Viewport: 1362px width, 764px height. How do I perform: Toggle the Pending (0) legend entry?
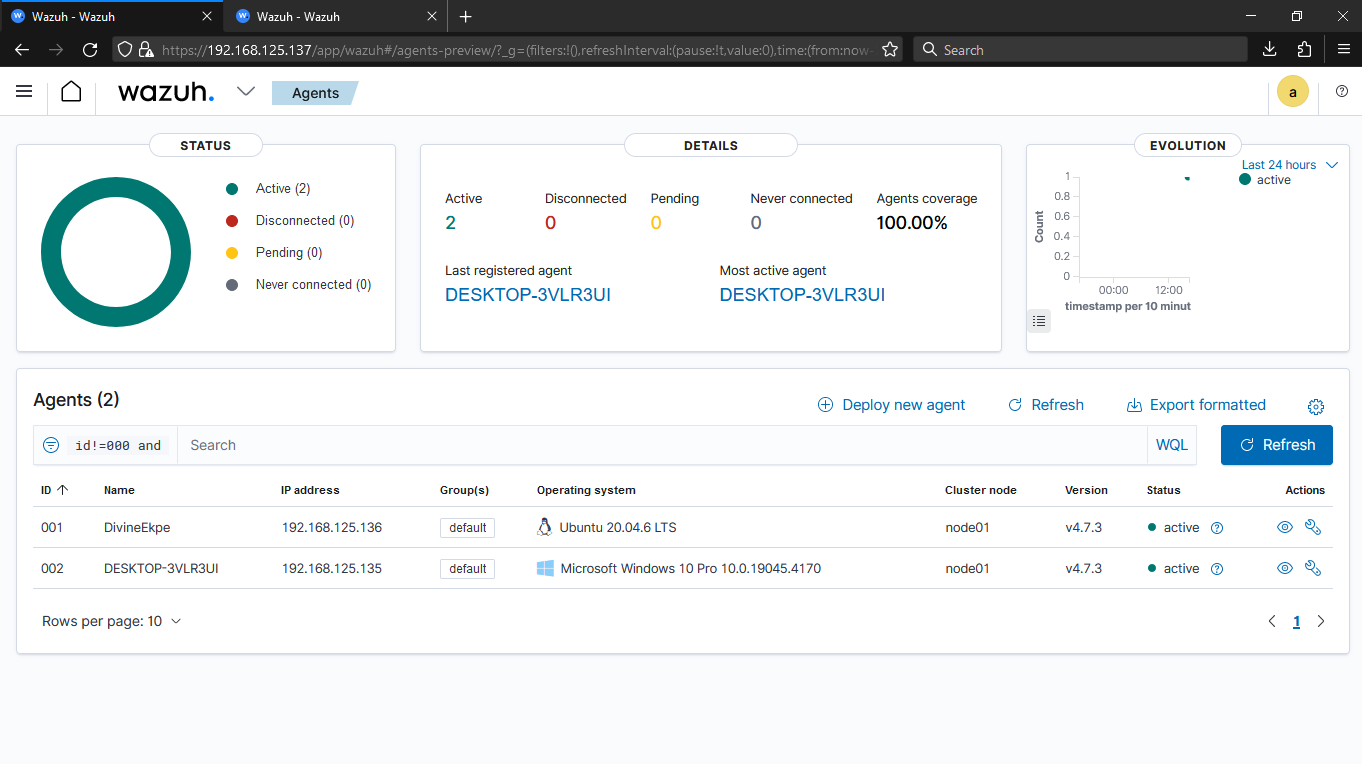(275, 252)
